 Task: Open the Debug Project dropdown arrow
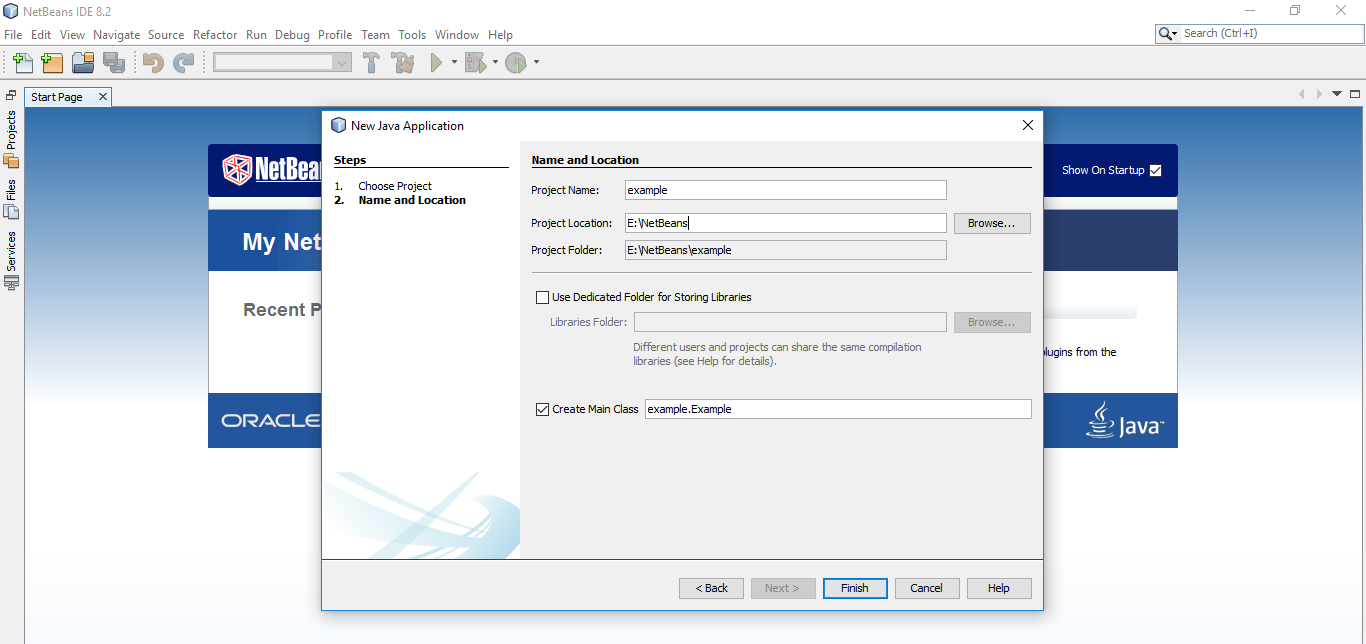coord(494,62)
